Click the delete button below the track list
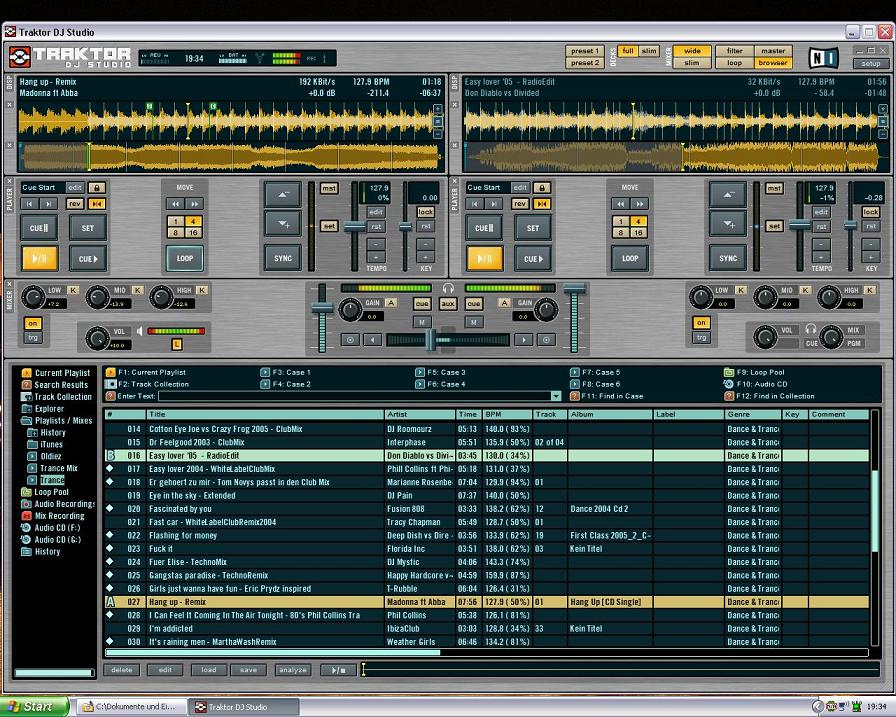This screenshot has height=717, width=896. coord(122,670)
